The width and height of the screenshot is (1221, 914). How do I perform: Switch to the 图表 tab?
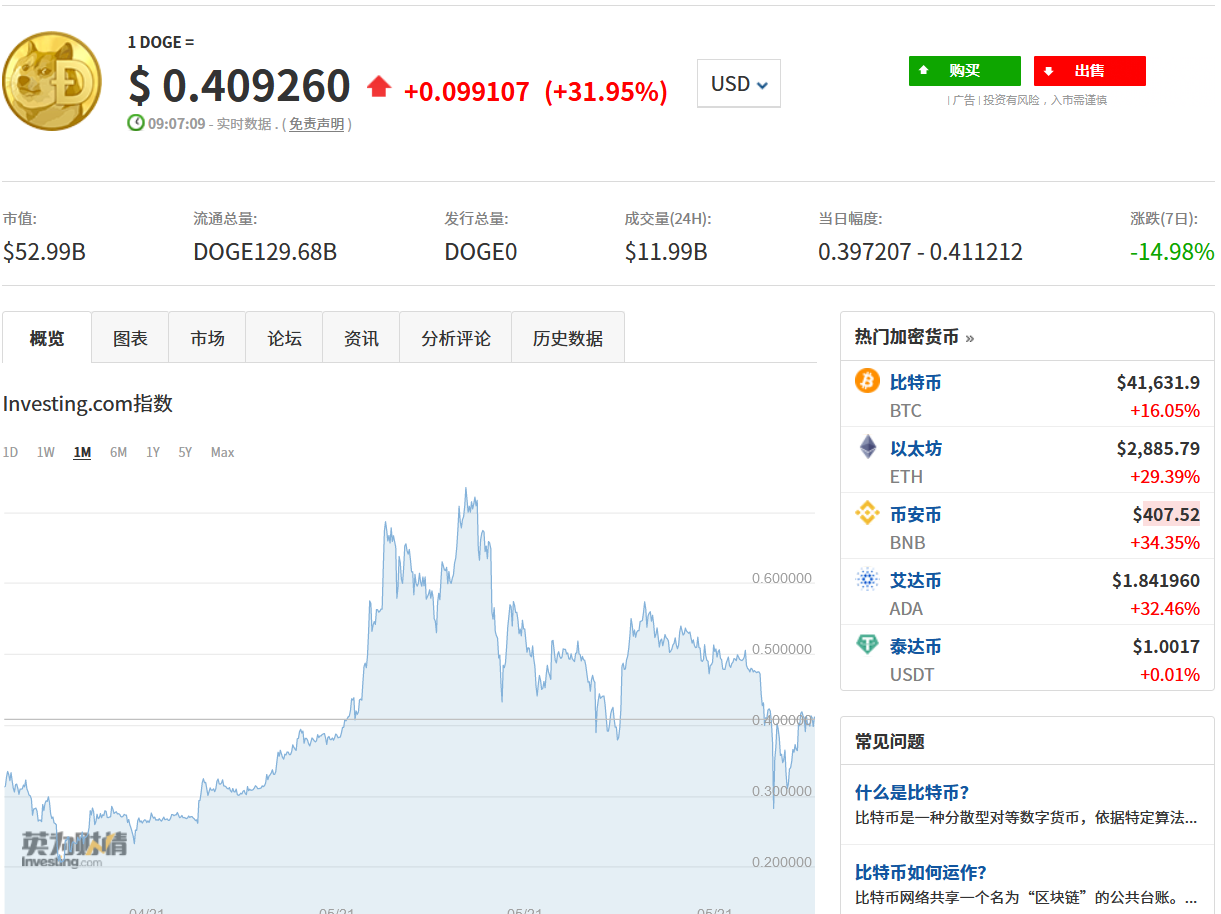(130, 338)
